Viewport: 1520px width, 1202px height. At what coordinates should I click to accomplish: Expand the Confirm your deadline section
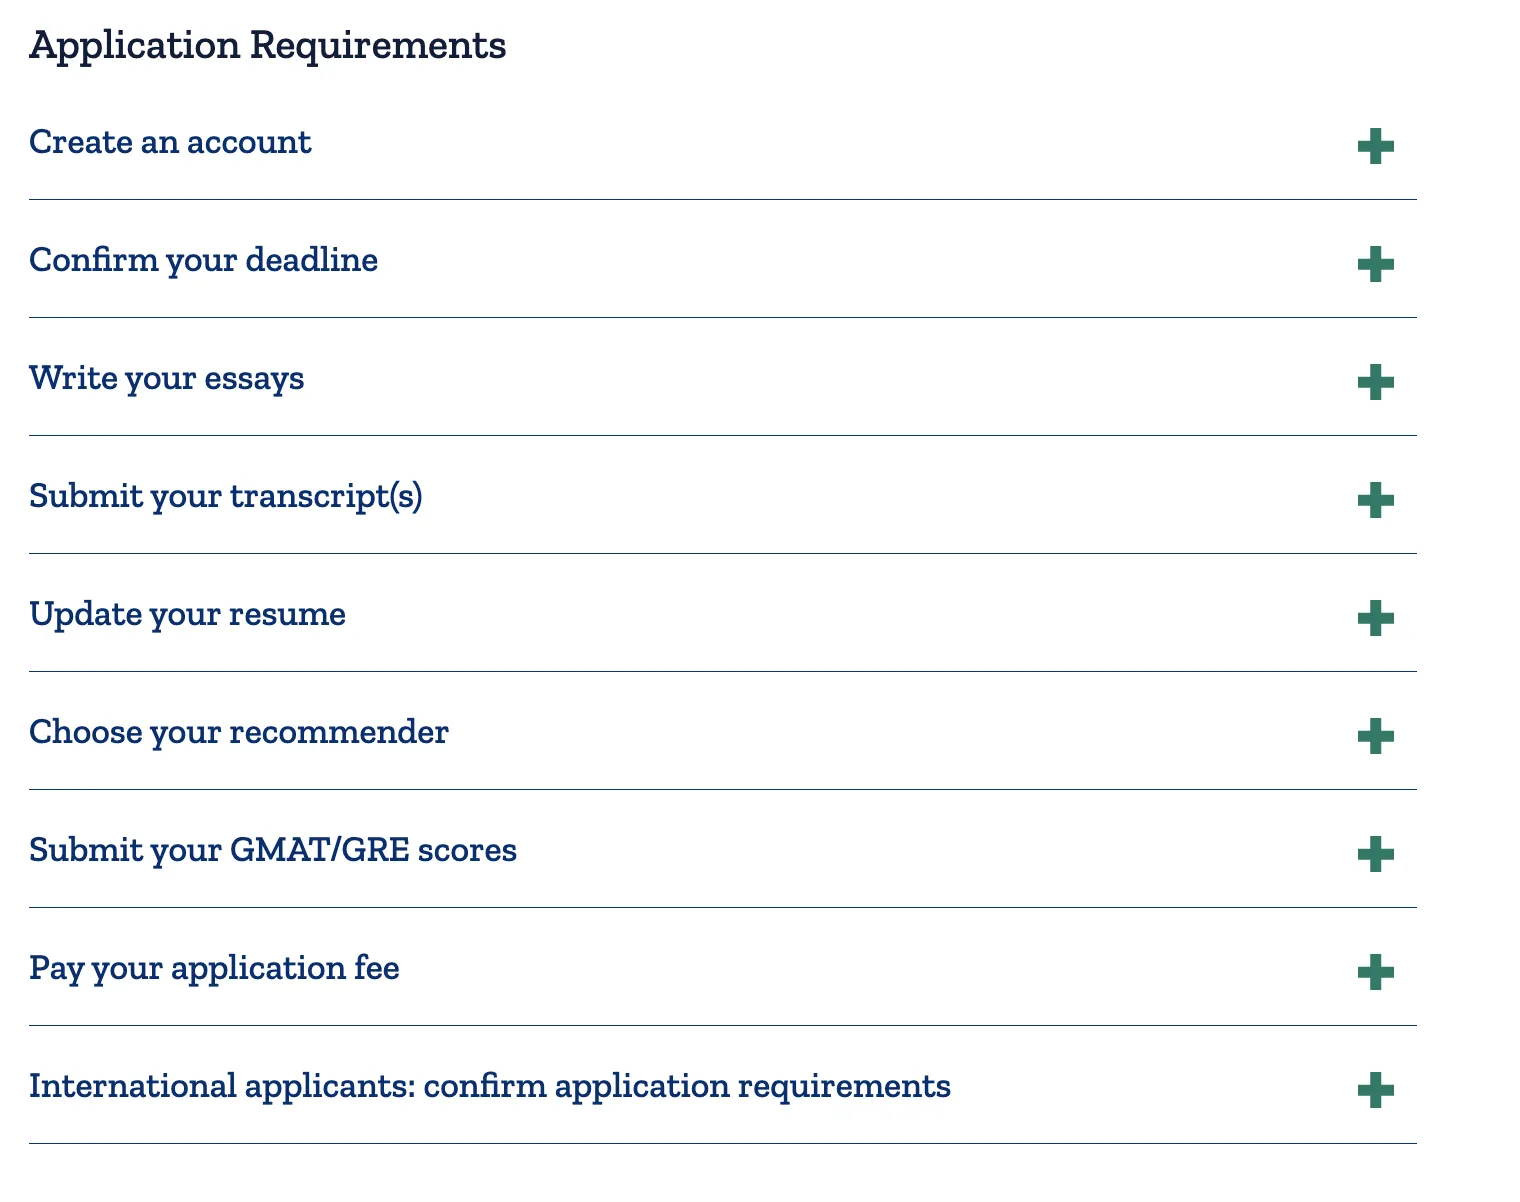tap(203, 260)
